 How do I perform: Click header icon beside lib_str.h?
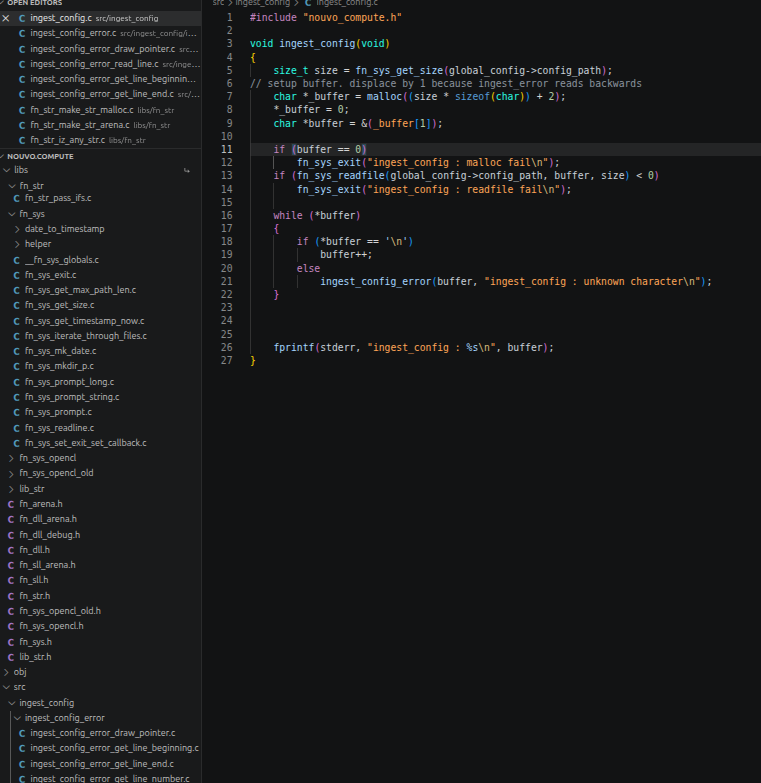coord(11,657)
